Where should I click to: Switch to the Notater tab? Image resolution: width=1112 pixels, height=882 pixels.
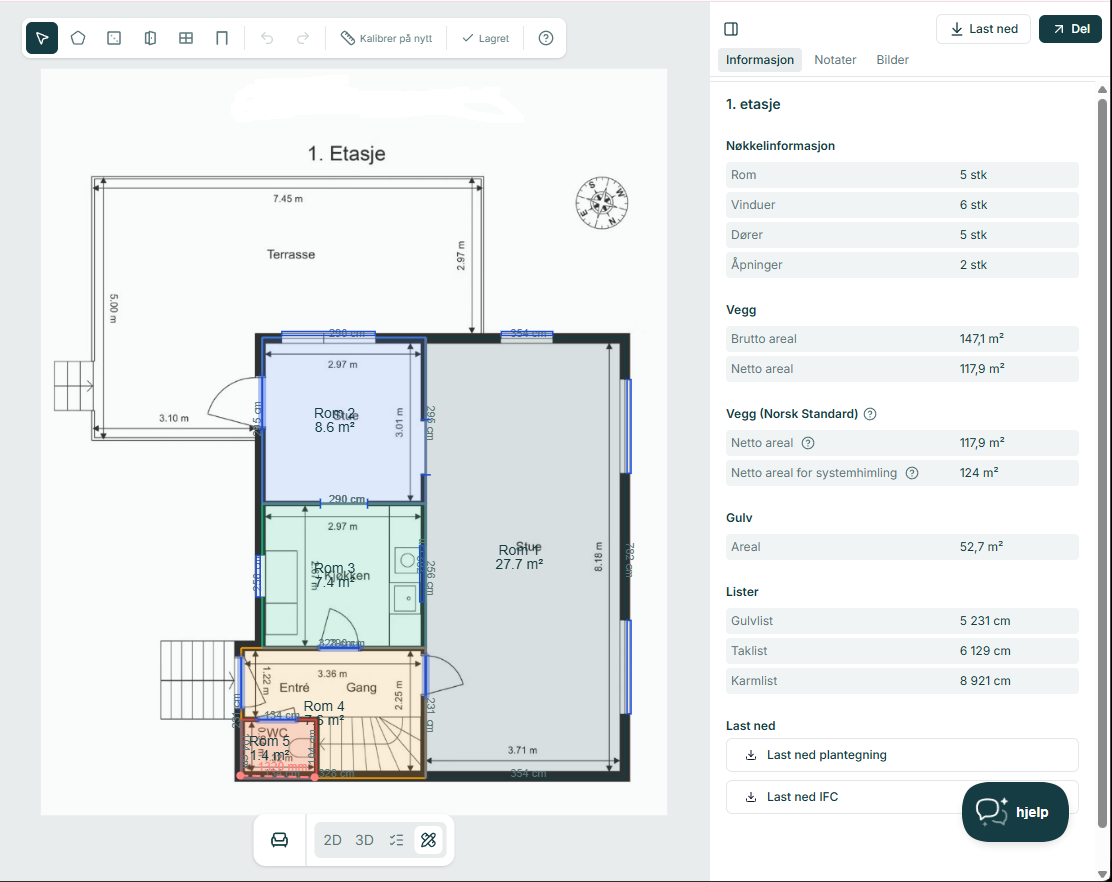tap(835, 59)
